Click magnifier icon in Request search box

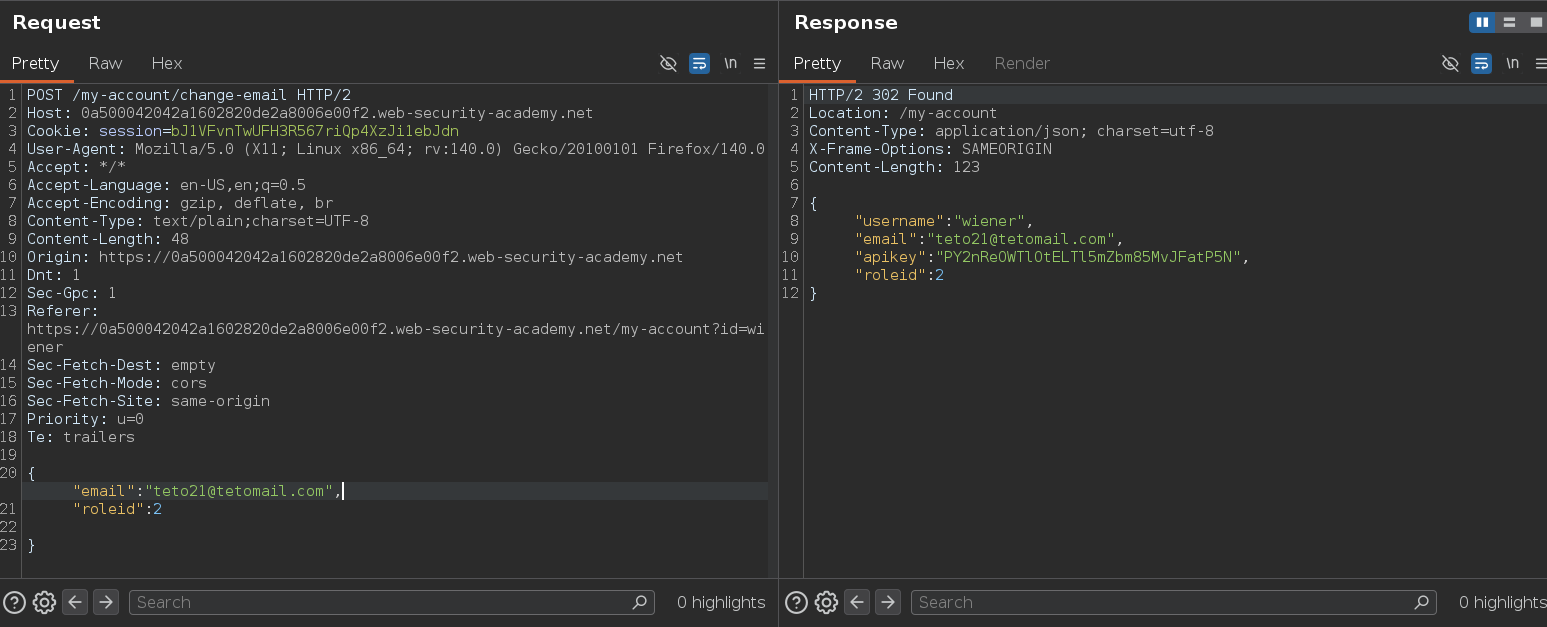pos(640,602)
